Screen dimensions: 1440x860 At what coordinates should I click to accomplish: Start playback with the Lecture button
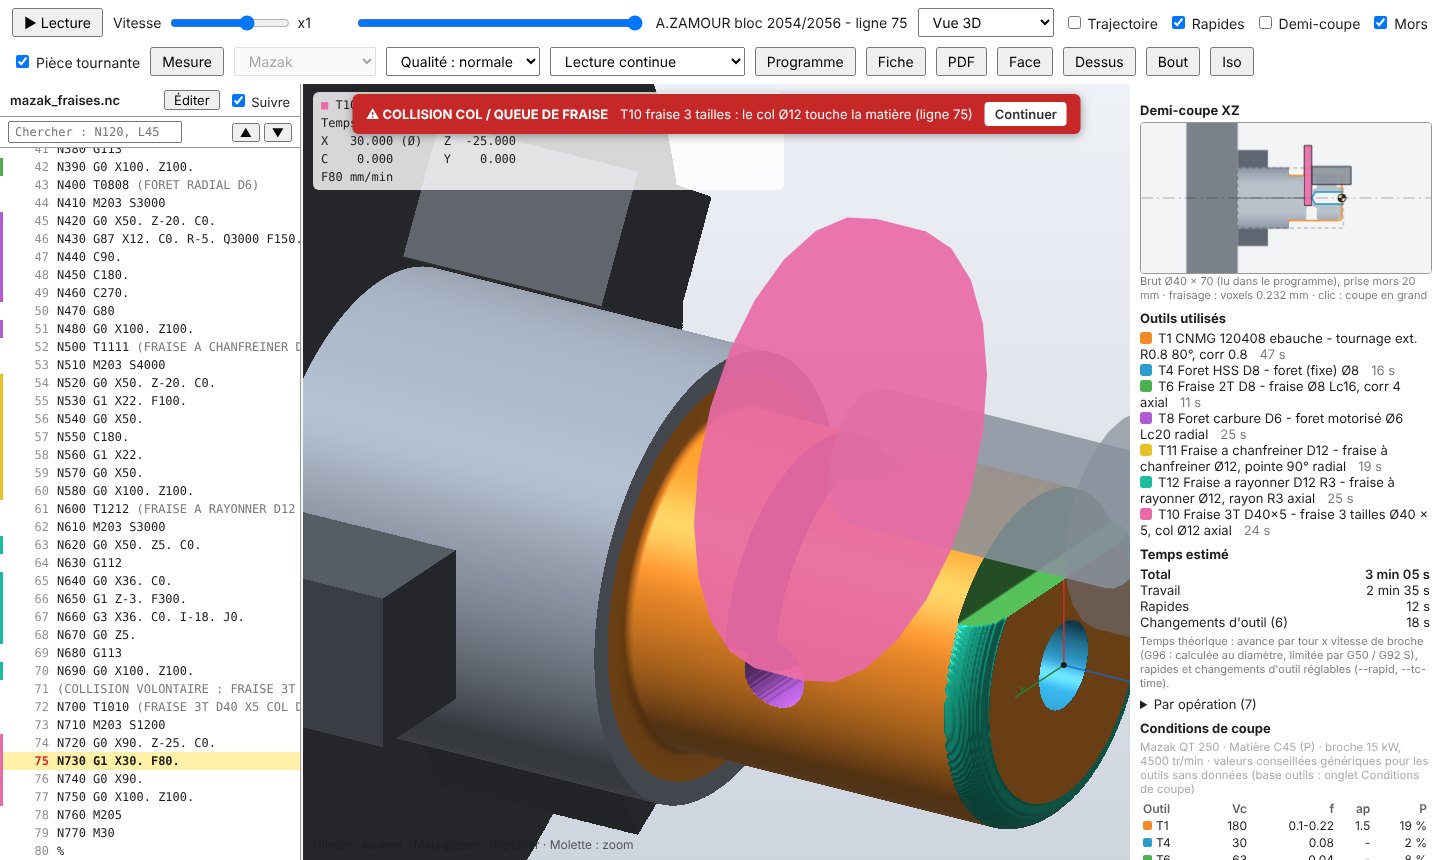(x=58, y=23)
